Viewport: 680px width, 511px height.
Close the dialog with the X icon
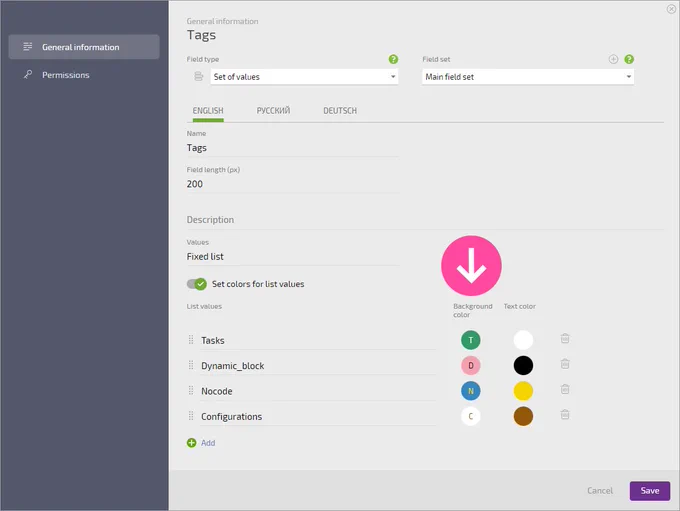pyautogui.click(x=671, y=9)
